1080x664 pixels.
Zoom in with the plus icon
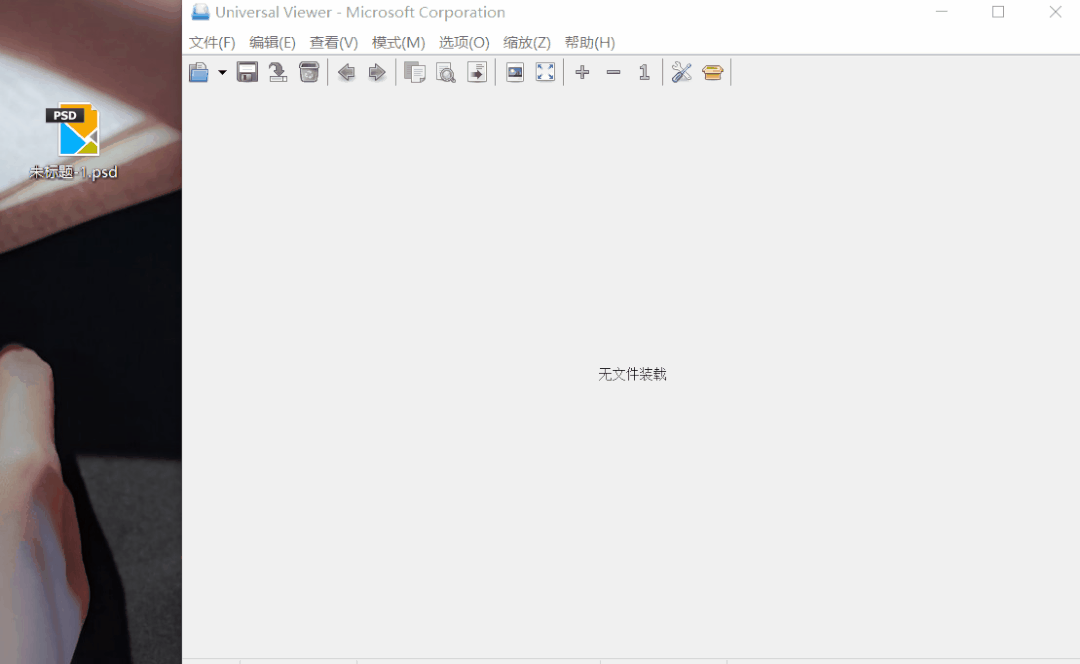click(x=582, y=72)
